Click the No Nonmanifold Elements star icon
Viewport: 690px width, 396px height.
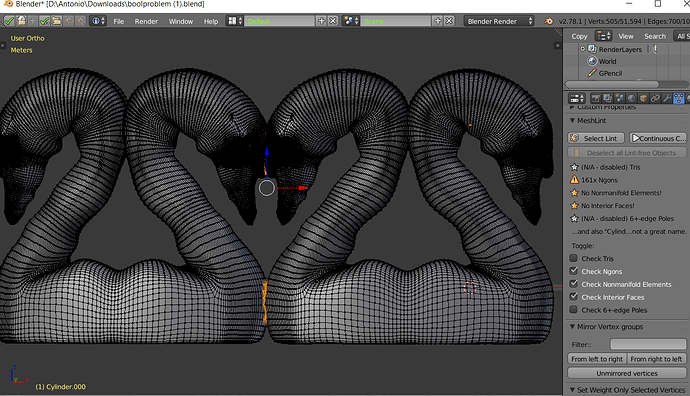574,192
